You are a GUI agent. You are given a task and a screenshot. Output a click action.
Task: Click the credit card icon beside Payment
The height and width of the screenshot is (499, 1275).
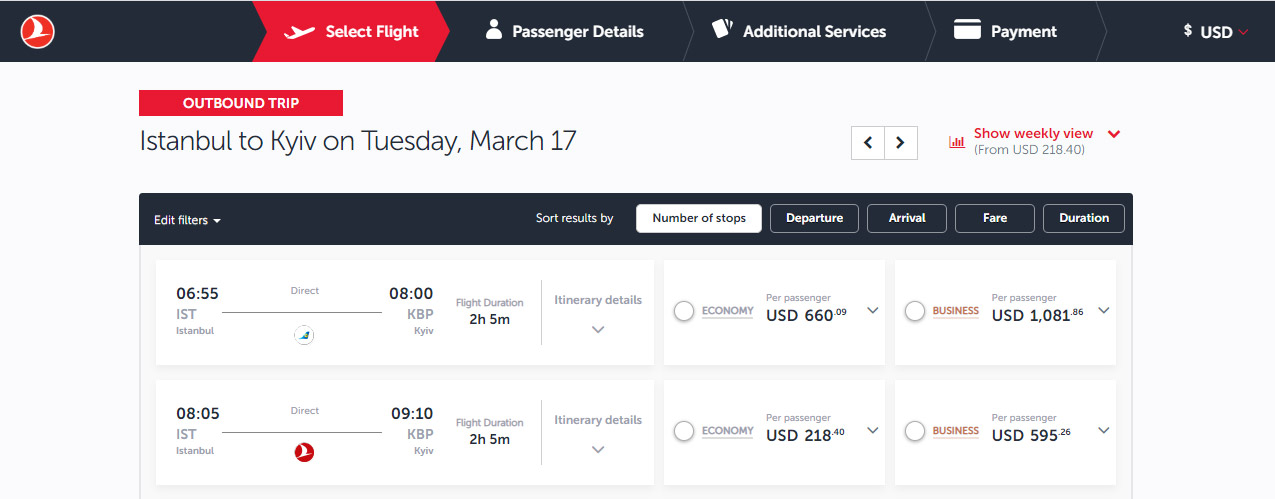pos(967,30)
